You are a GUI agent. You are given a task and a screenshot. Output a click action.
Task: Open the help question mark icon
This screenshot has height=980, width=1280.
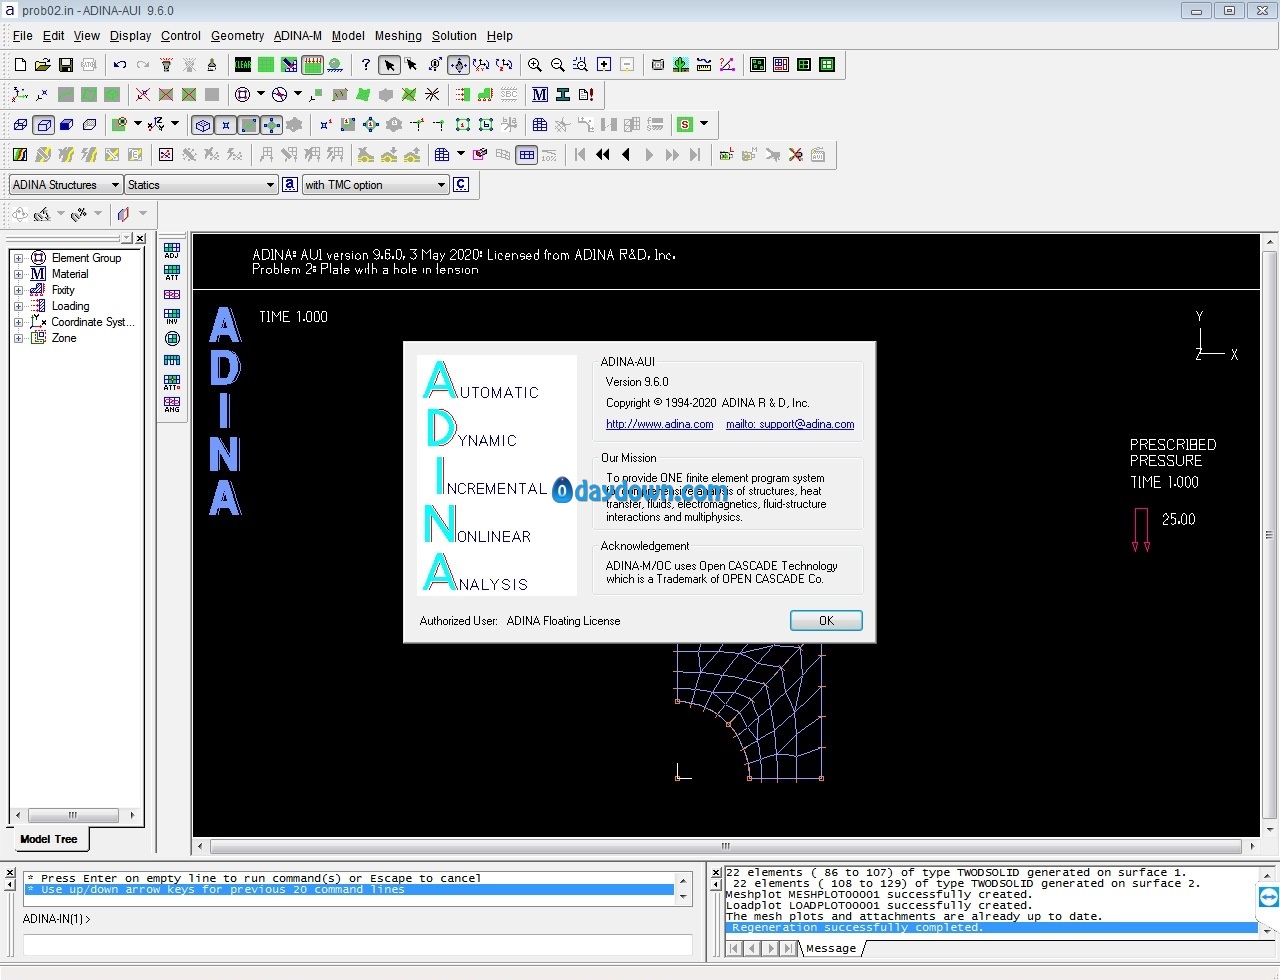366,65
